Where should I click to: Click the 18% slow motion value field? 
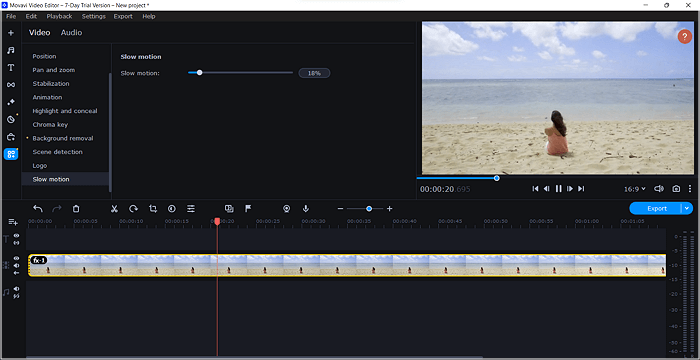(x=314, y=73)
